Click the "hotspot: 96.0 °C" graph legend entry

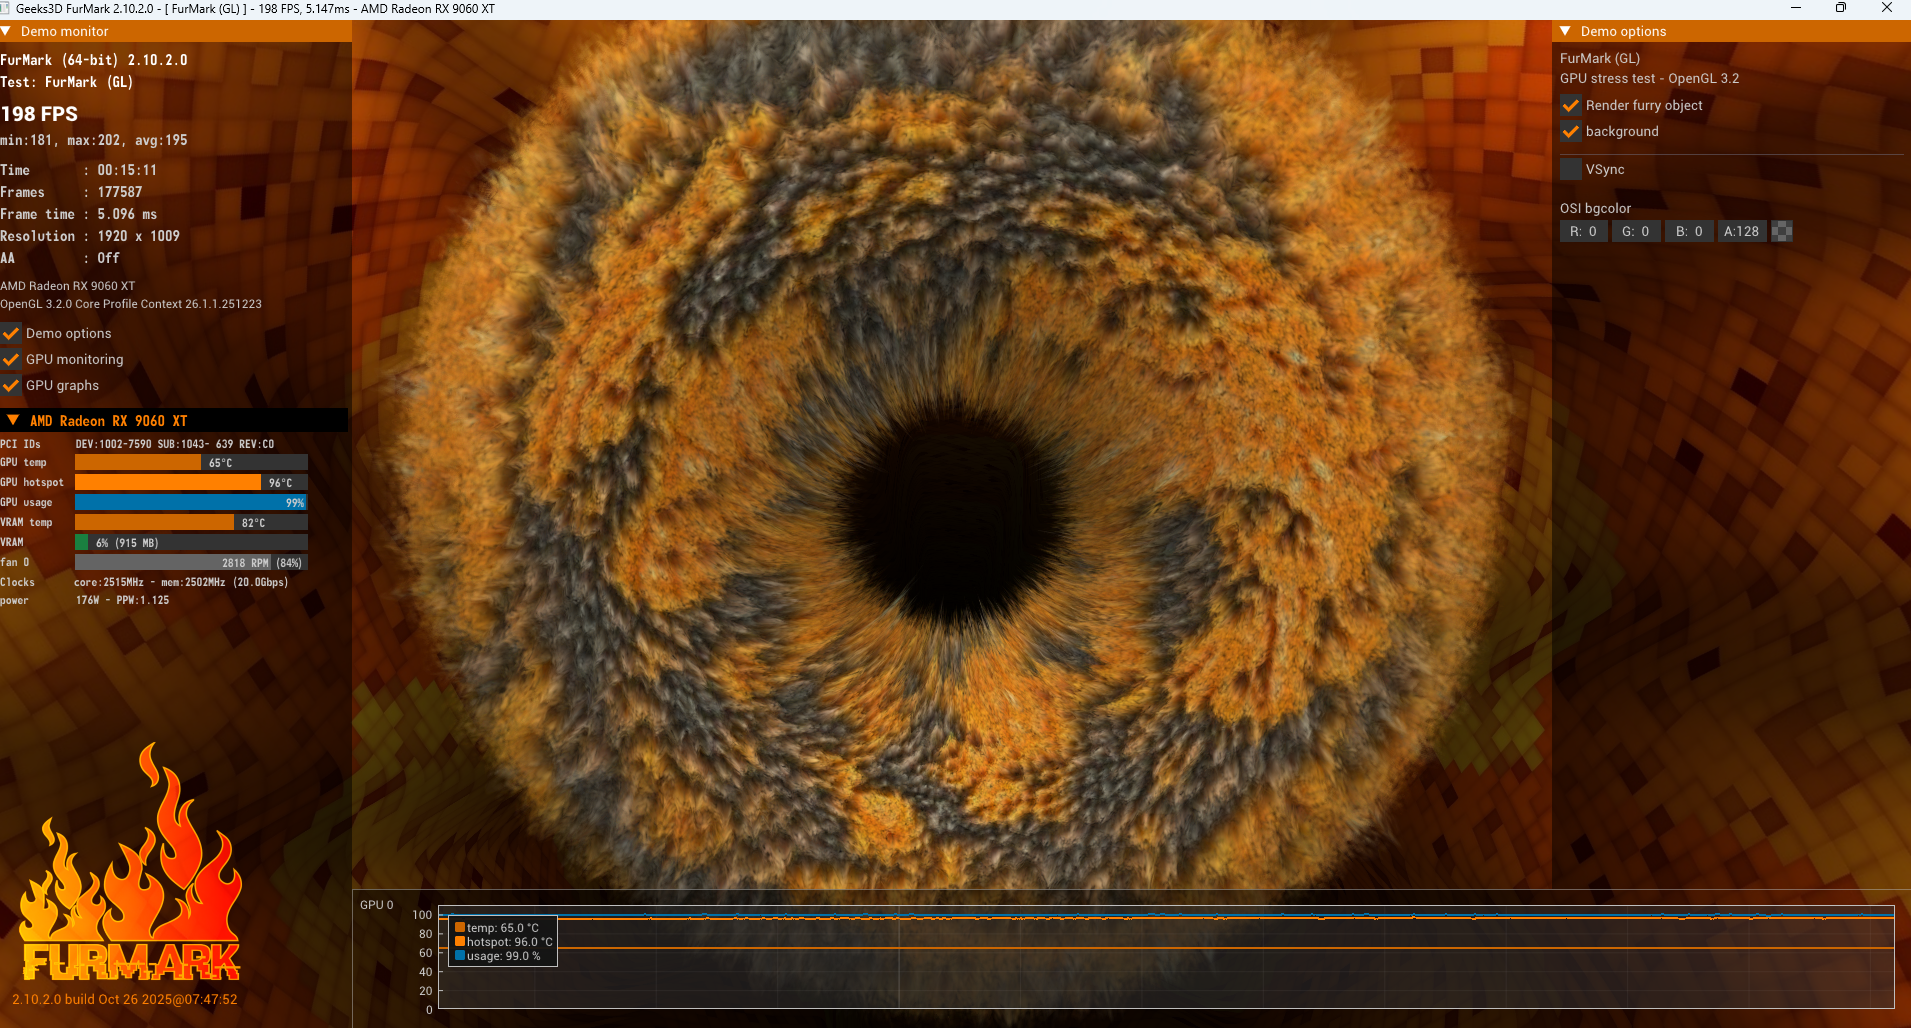click(504, 942)
